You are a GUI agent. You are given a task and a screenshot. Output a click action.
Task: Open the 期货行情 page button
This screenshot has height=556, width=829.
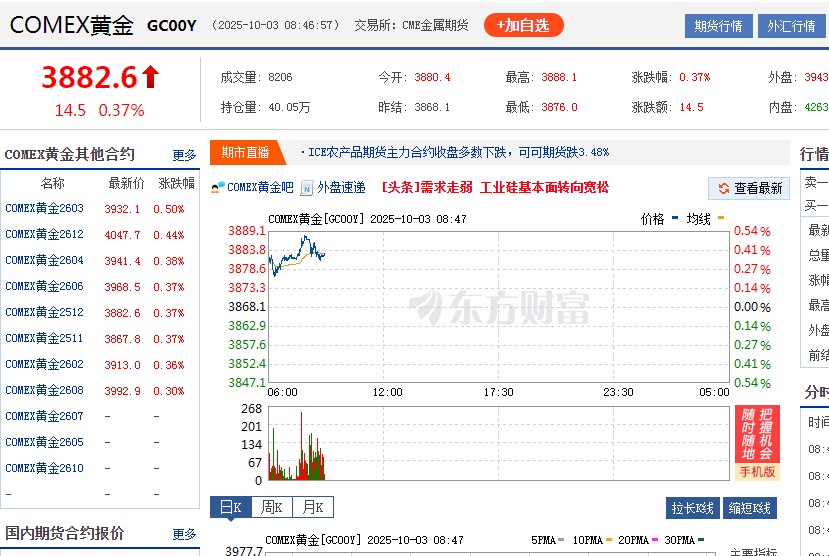pos(718,26)
